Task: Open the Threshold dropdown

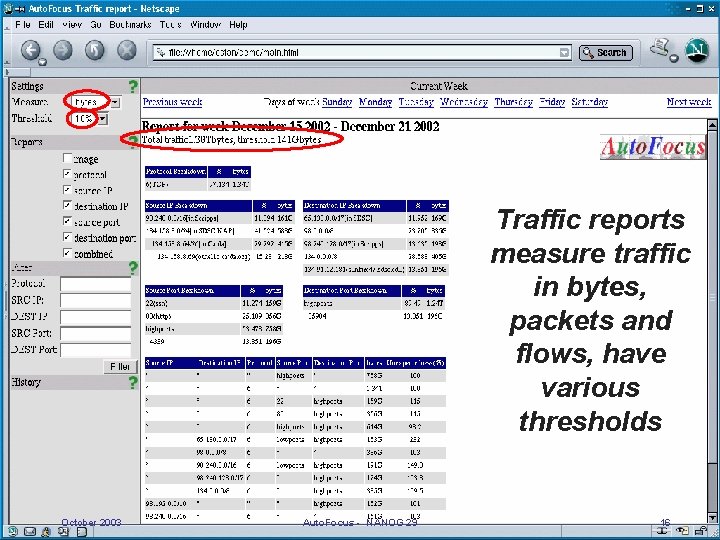Action: click(x=103, y=119)
